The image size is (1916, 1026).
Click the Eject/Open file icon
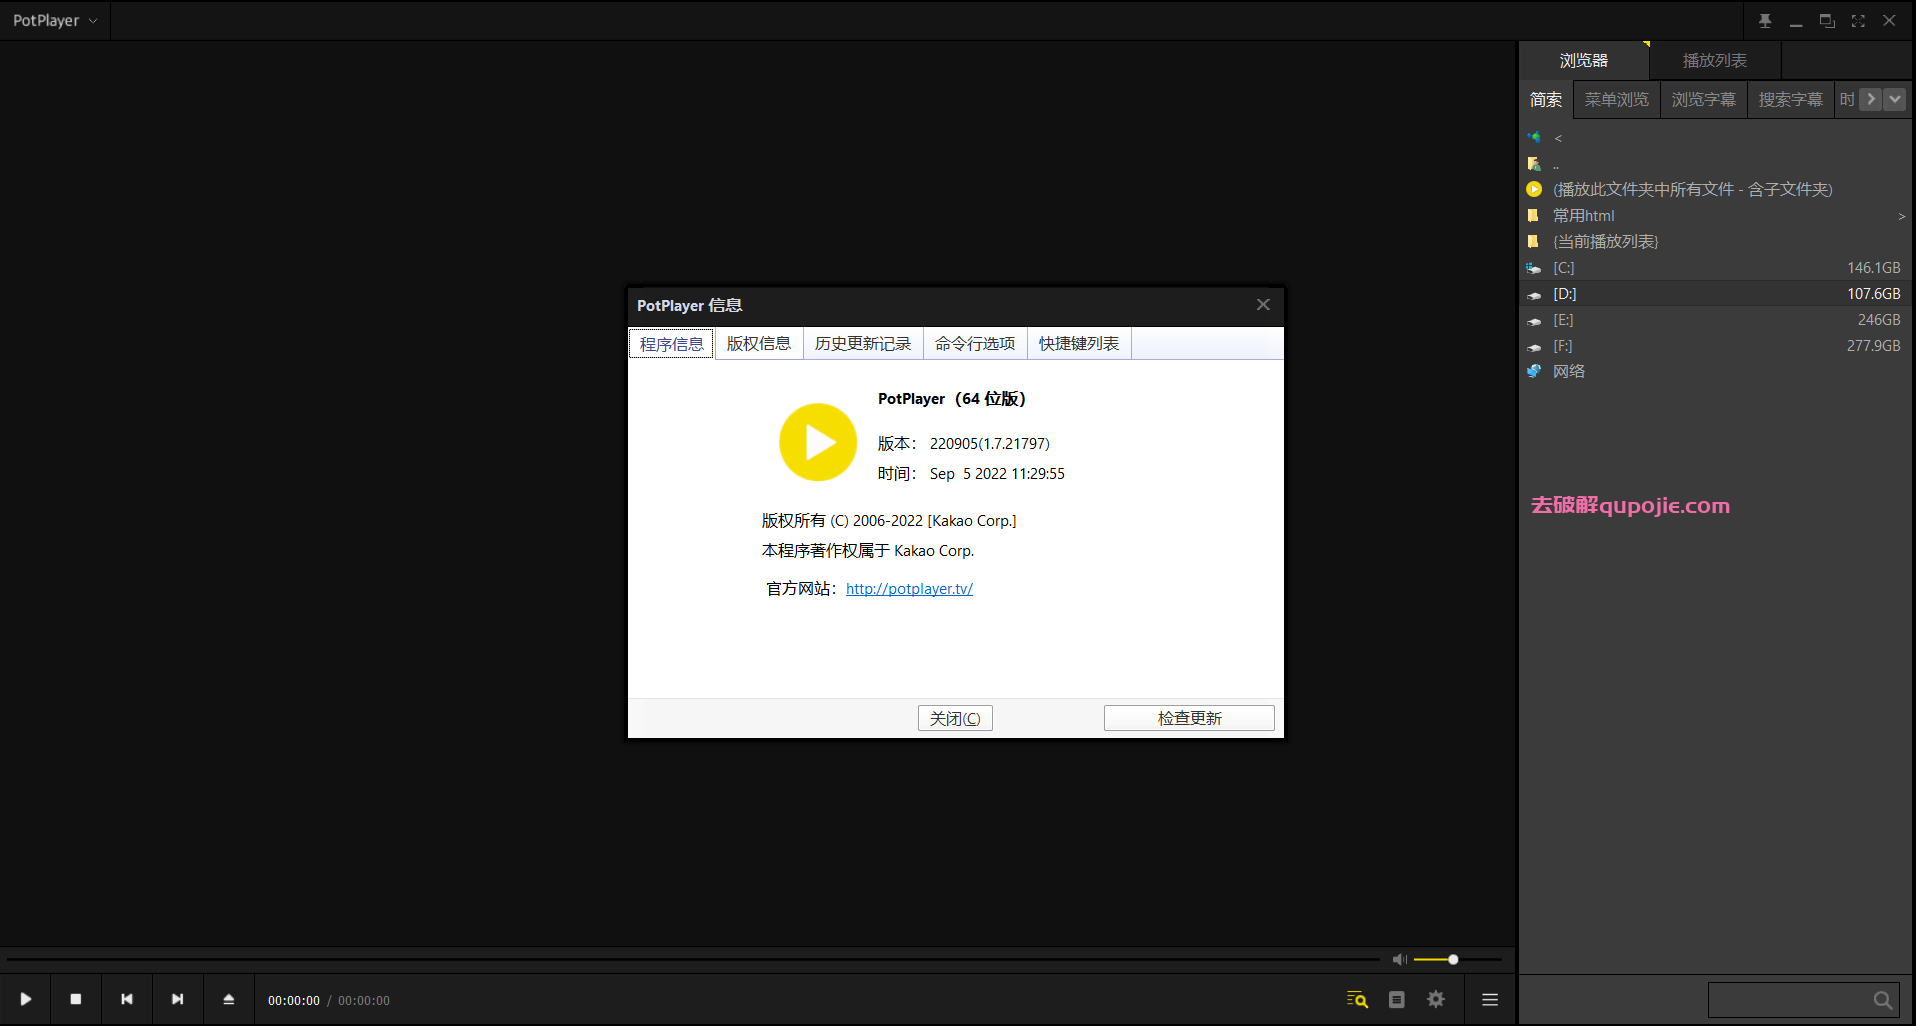point(229,999)
